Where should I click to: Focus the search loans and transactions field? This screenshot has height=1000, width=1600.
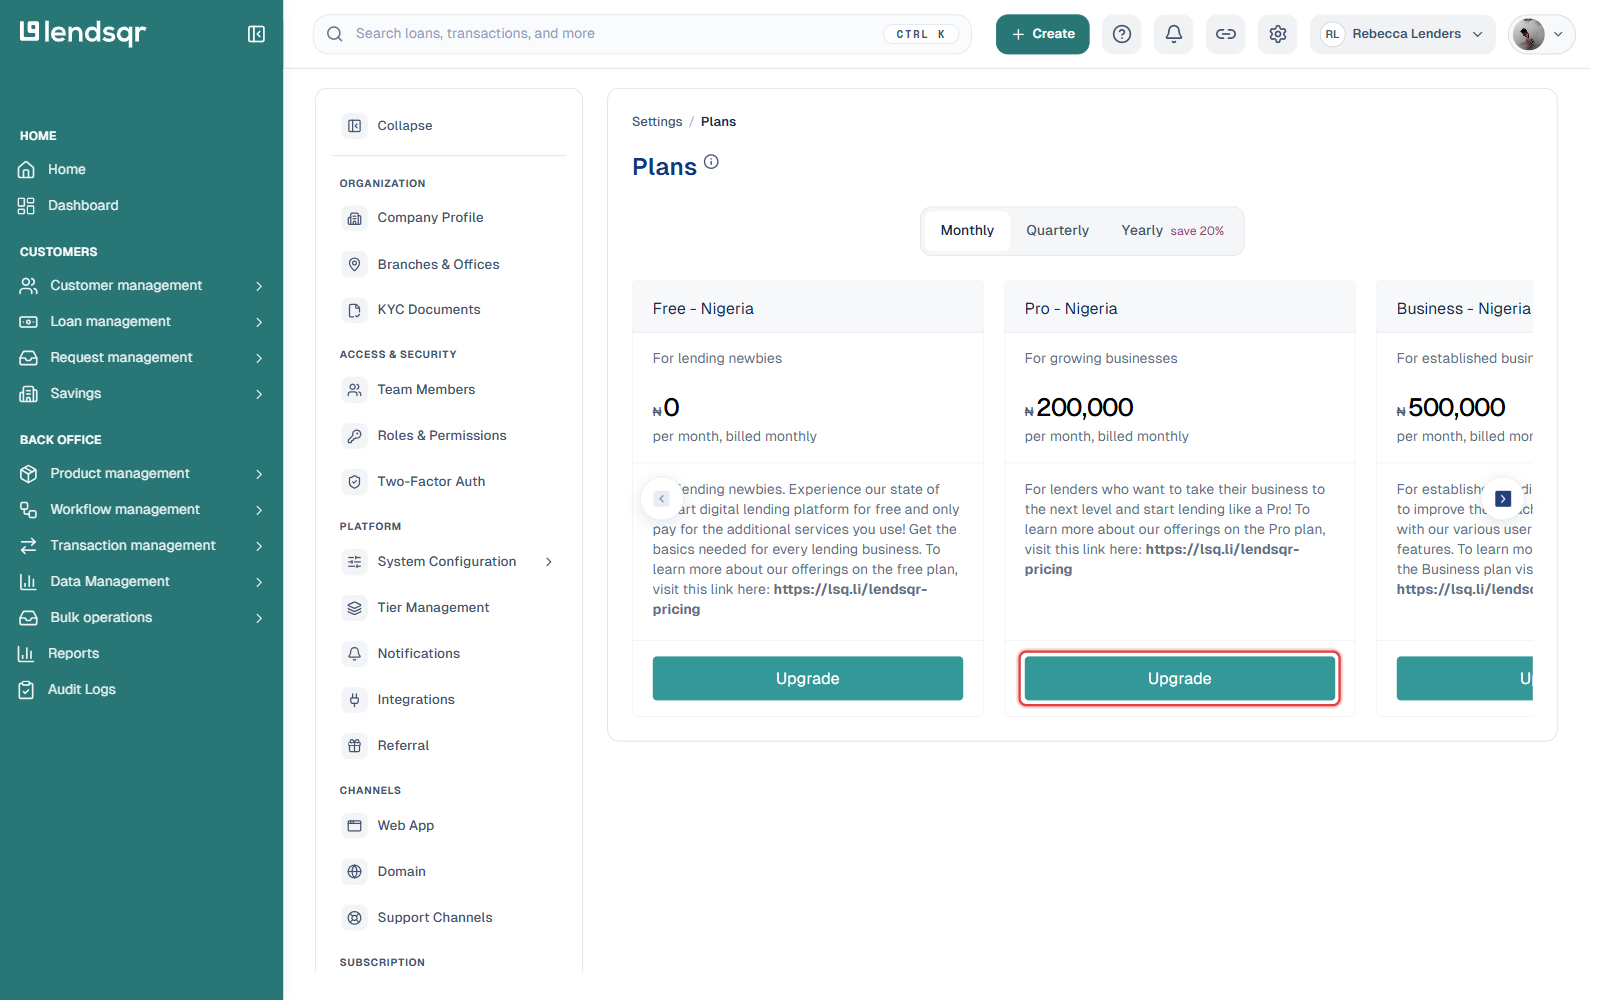pyautogui.click(x=642, y=34)
